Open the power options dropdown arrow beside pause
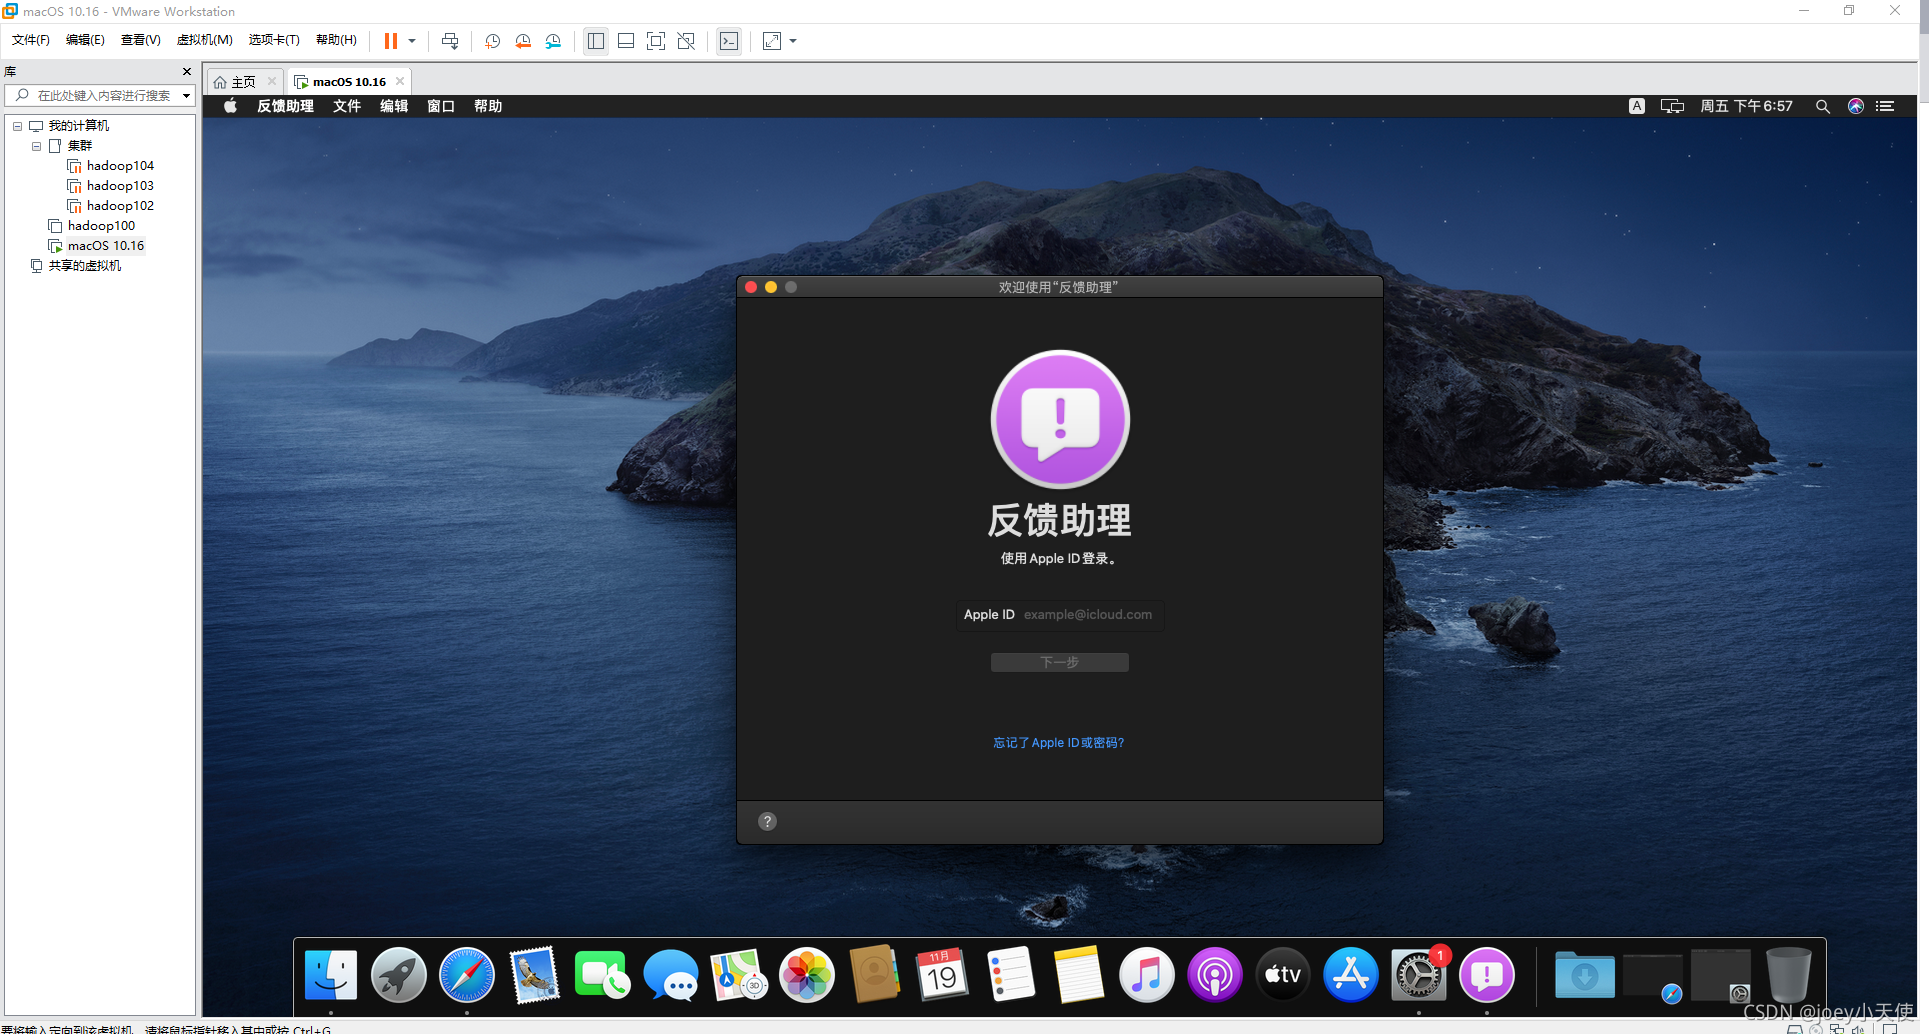This screenshot has width=1929, height=1034. click(x=412, y=41)
